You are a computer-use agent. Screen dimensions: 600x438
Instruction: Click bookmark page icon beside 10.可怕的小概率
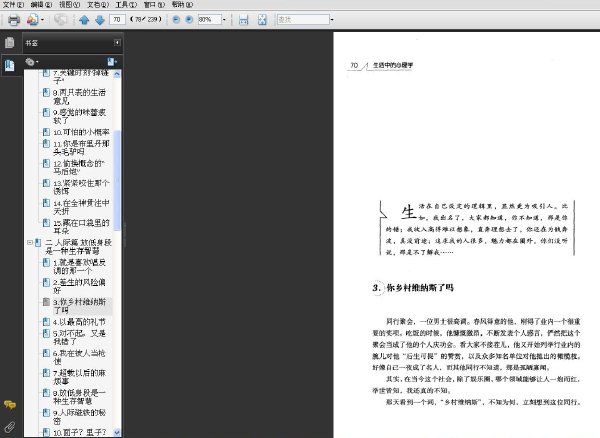coord(46,132)
